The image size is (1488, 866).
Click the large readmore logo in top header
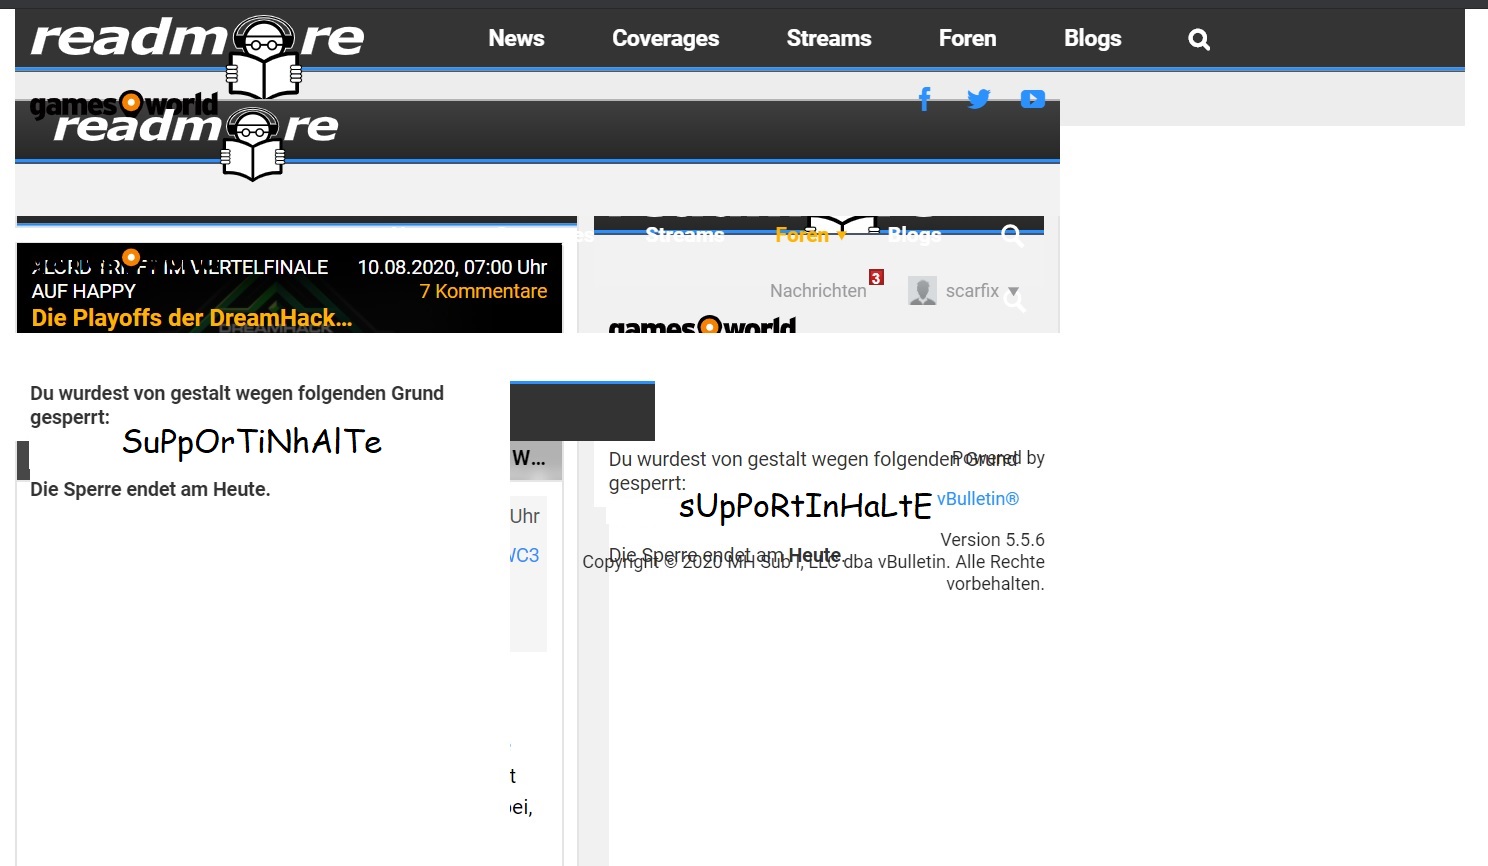(197, 40)
